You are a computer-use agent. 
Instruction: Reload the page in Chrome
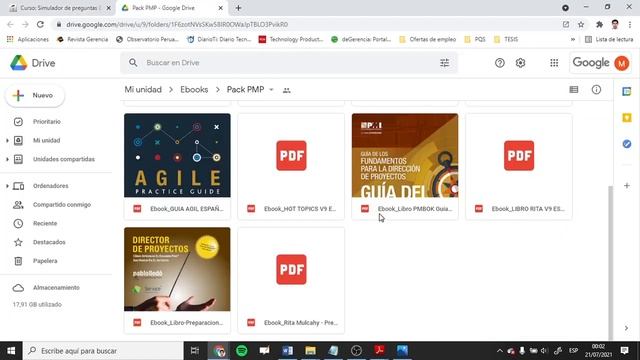click(x=40, y=24)
